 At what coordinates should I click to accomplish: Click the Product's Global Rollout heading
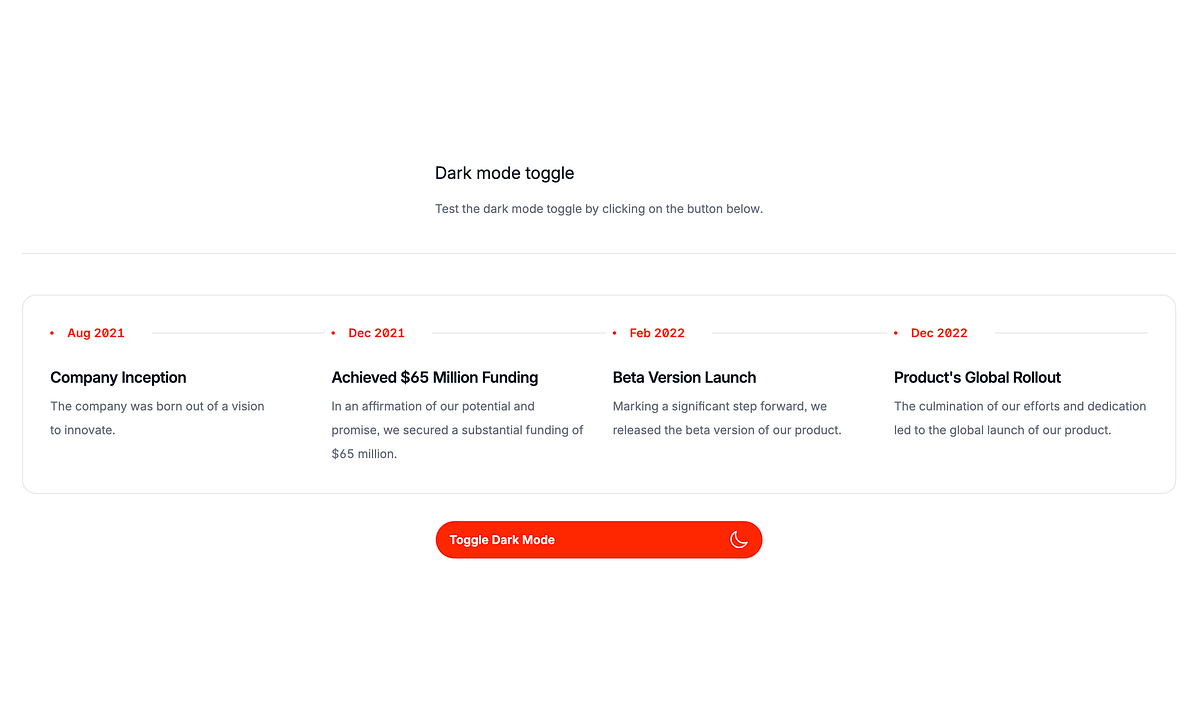(x=977, y=377)
